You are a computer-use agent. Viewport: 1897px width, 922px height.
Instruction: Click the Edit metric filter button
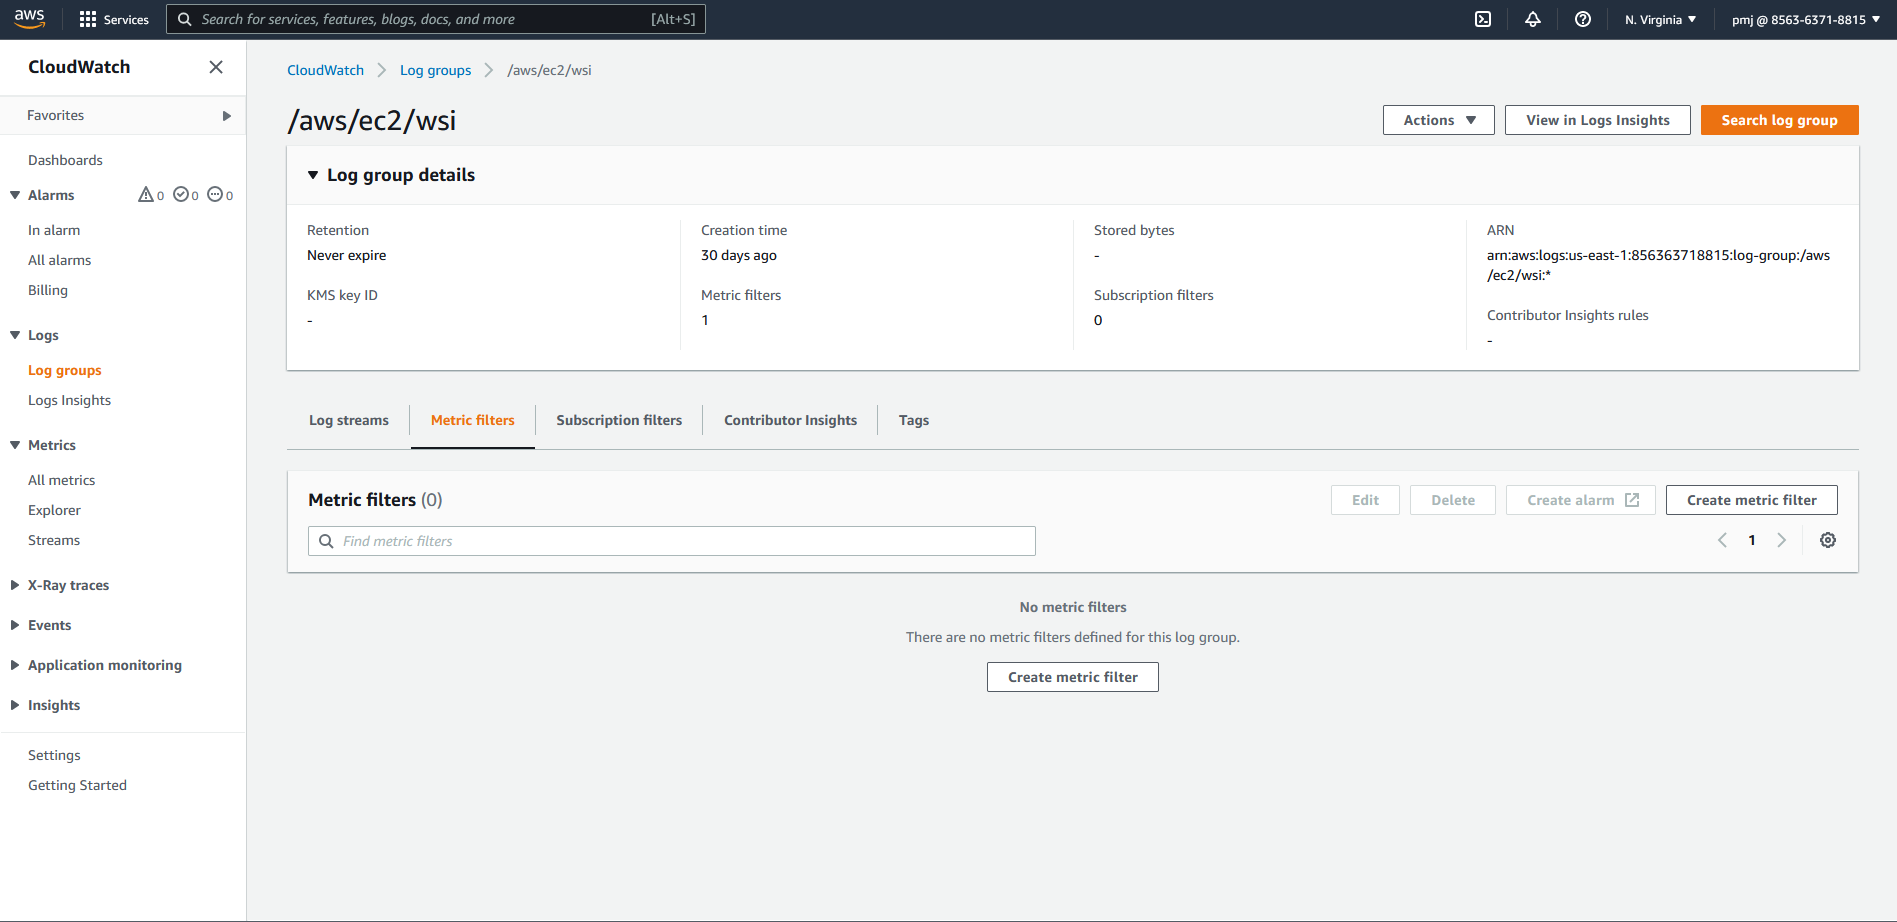[1365, 500]
